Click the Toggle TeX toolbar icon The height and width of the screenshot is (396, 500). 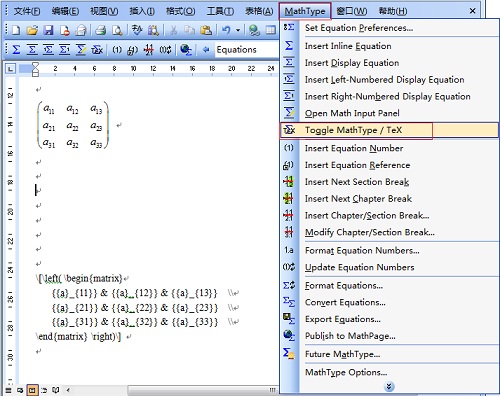click(x=97, y=50)
